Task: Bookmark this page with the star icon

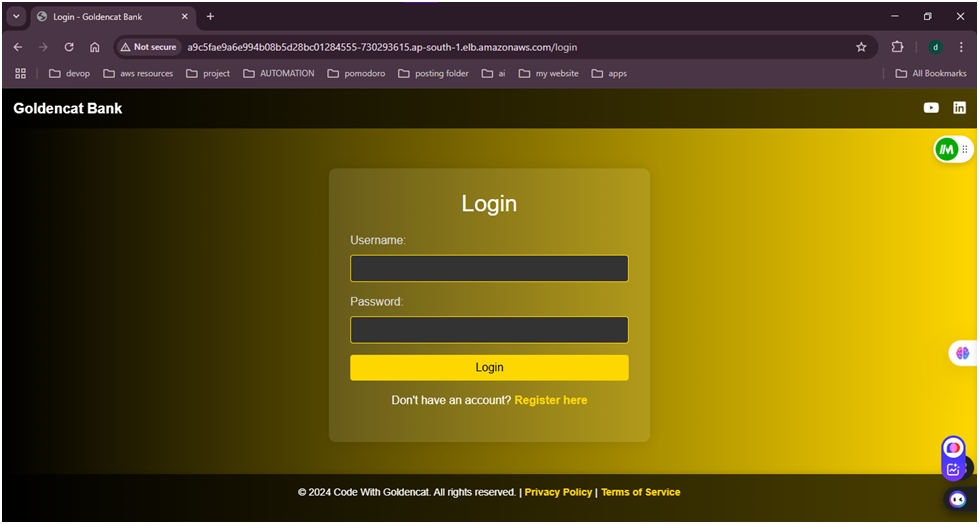Action: [x=861, y=47]
